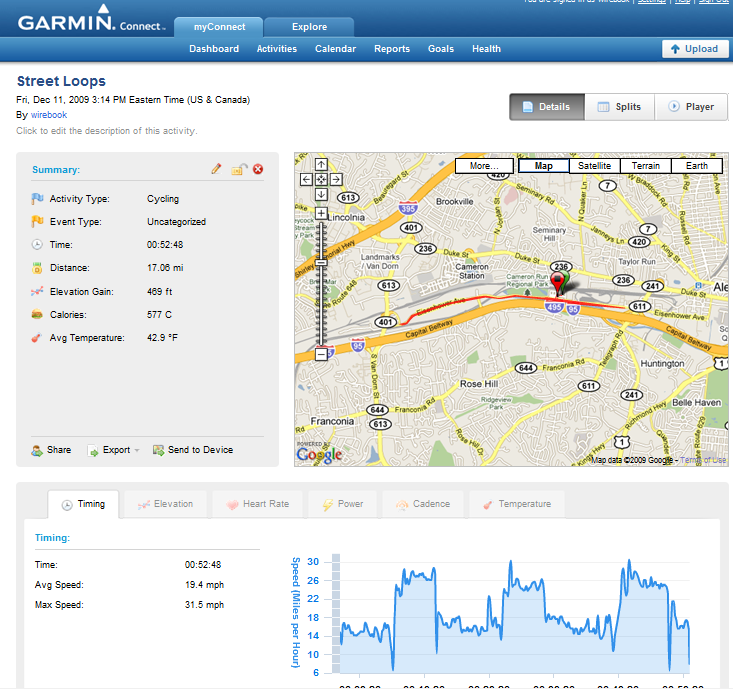The height and width of the screenshot is (690, 733).
Task: Open the map Terms of Use link
Action: tap(703, 460)
